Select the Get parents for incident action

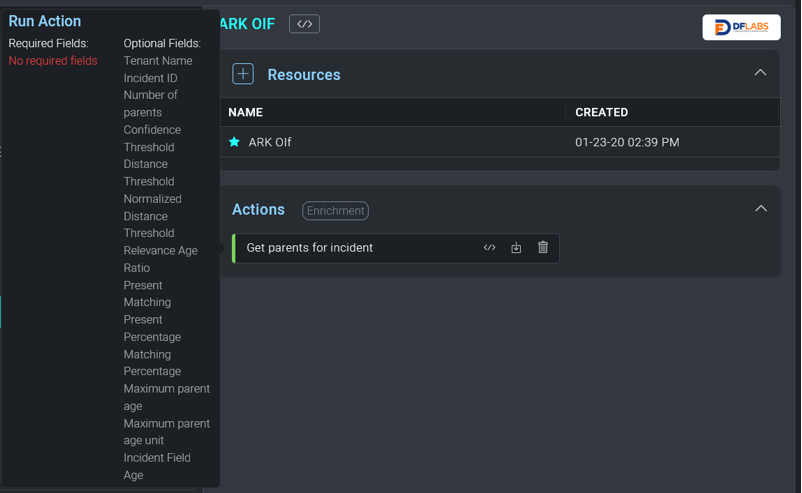[x=310, y=248]
